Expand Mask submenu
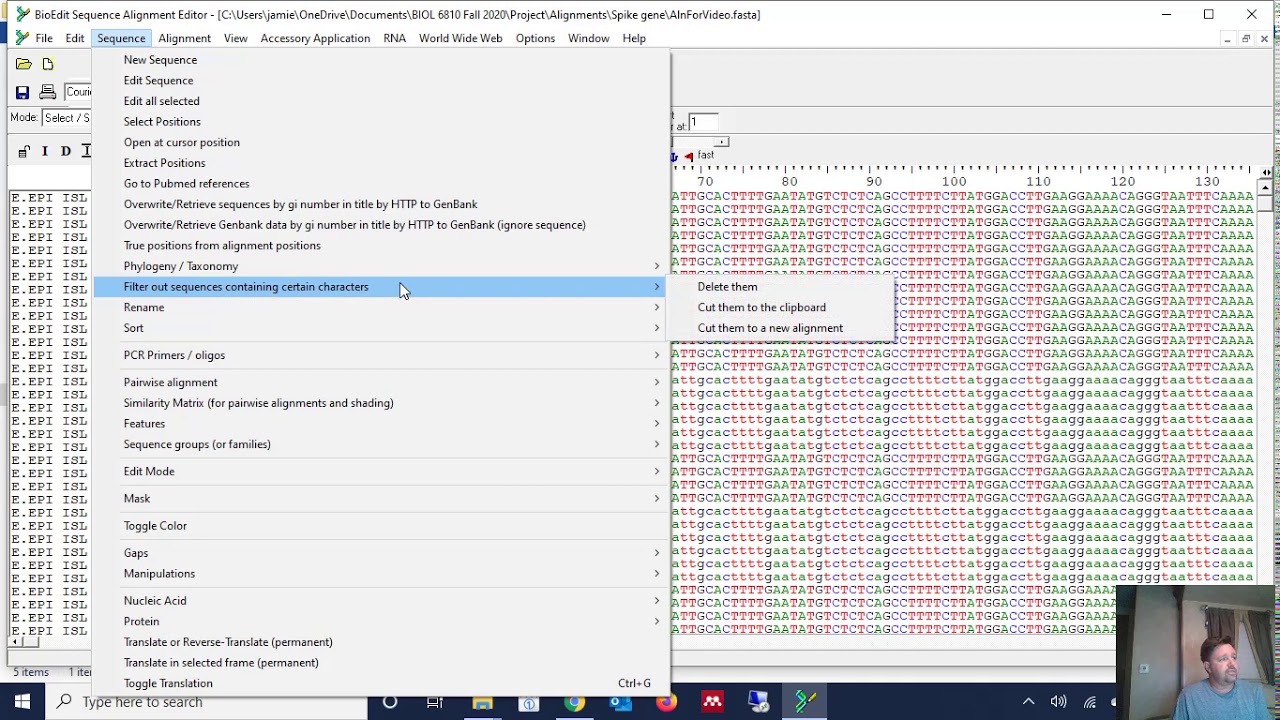The width and height of the screenshot is (1280, 720). coord(381,498)
